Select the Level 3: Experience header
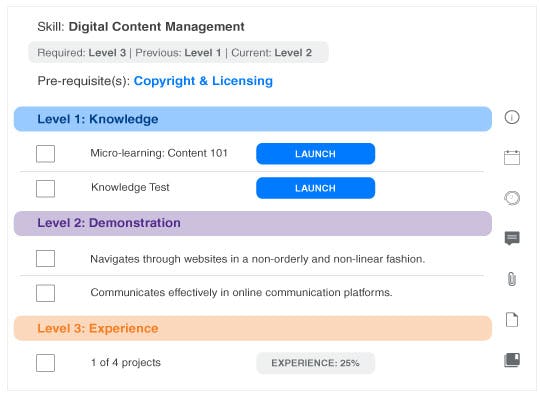 pyautogui.click(x=253, y=328)
